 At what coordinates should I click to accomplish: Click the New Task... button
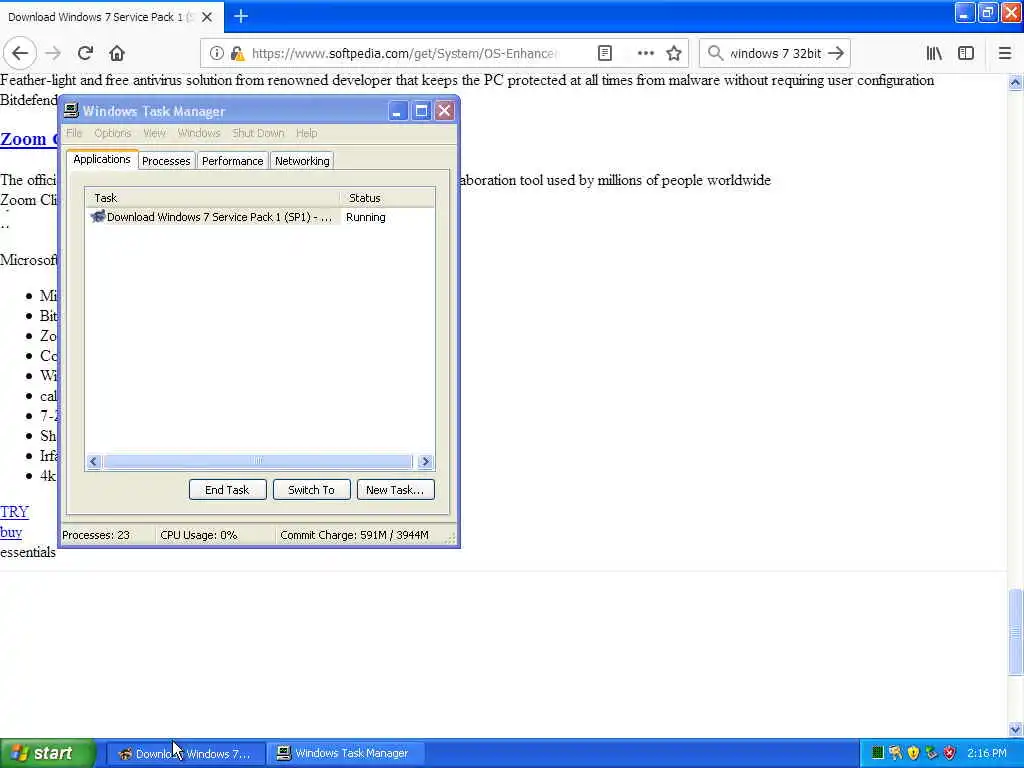point(395,490)
